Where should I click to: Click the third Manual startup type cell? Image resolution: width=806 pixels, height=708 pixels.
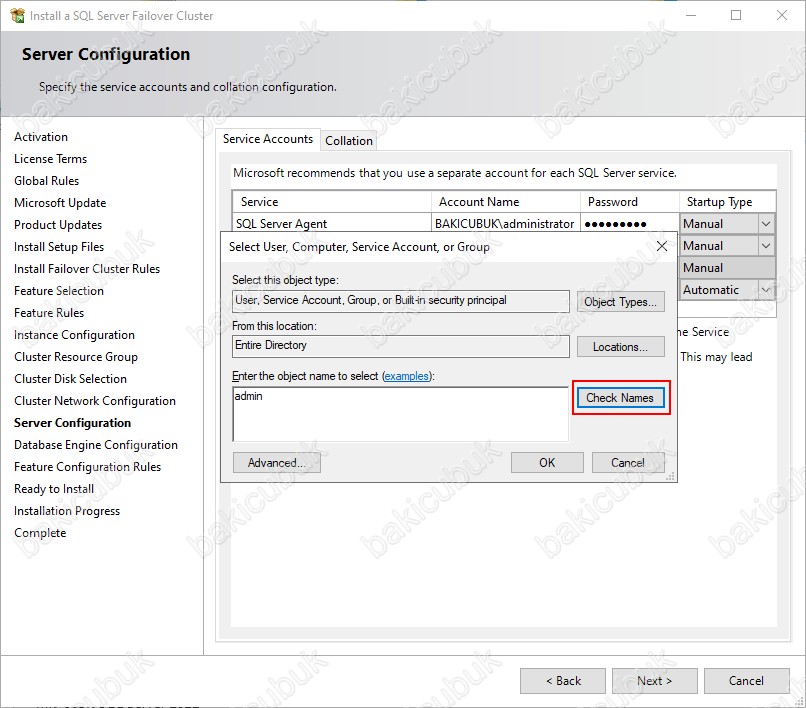[727, 268]
